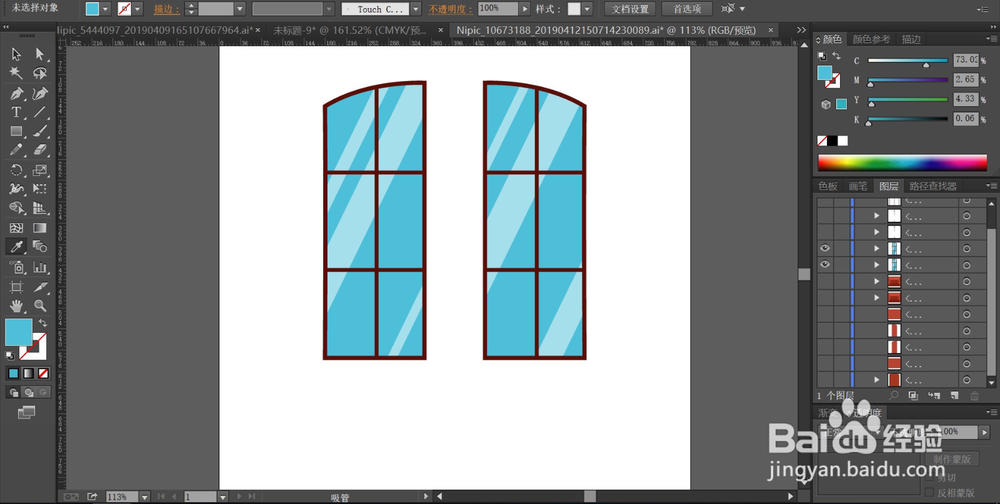Screen dimensions: 1000x504
Task: Choose the Rectangle tool
Action: [17, 131]
